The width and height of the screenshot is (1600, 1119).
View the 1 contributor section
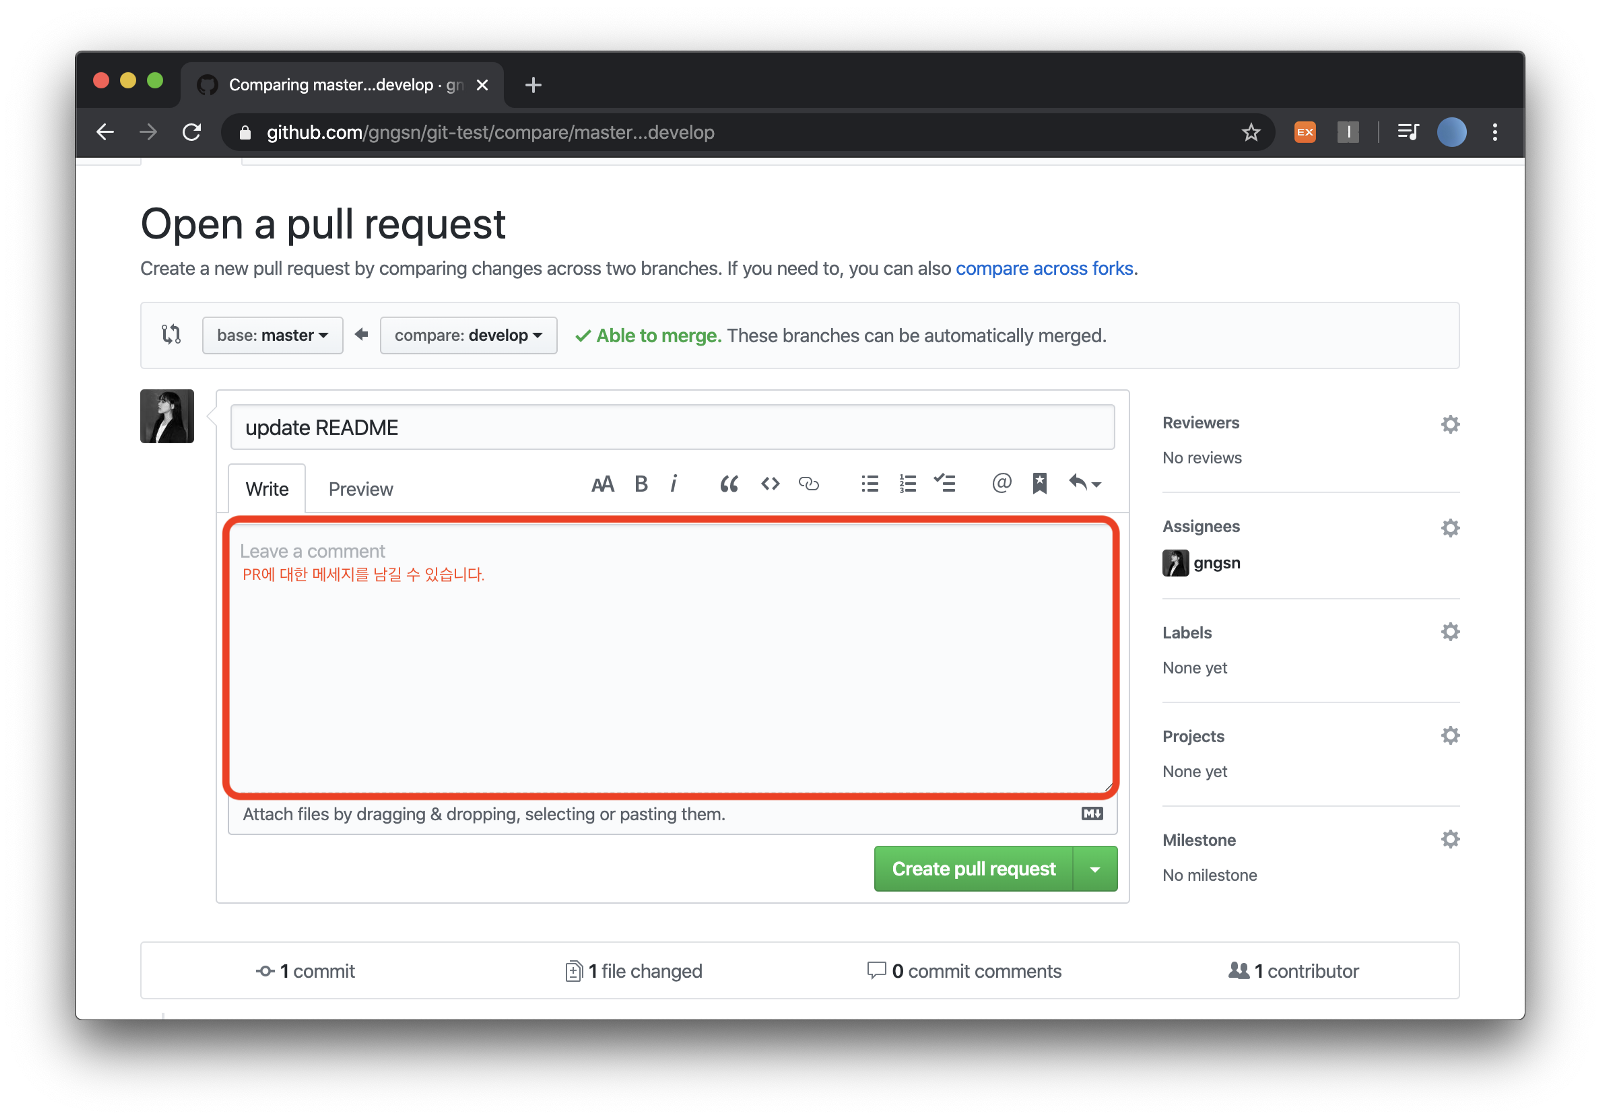click(1293, 971)
